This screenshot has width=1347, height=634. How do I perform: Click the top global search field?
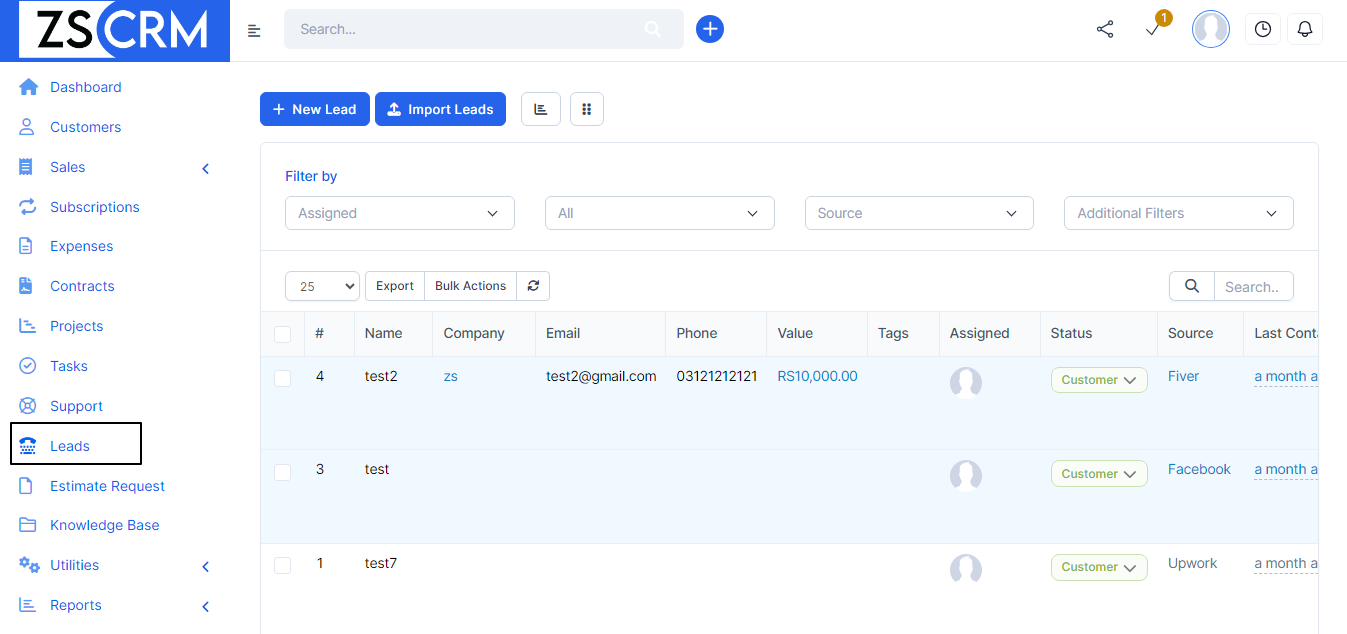click(x=484, y=29)
